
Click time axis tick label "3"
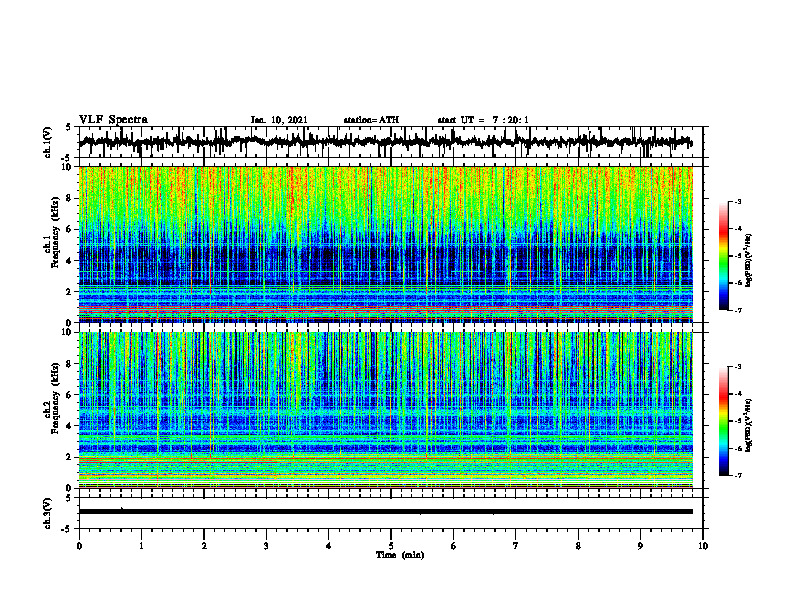point(266,546)
